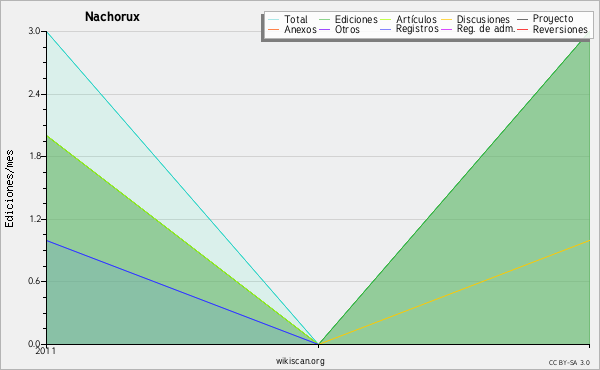
Task: Click the CC BY-SA 3.0 license text
Action: (x=569, y=363)
